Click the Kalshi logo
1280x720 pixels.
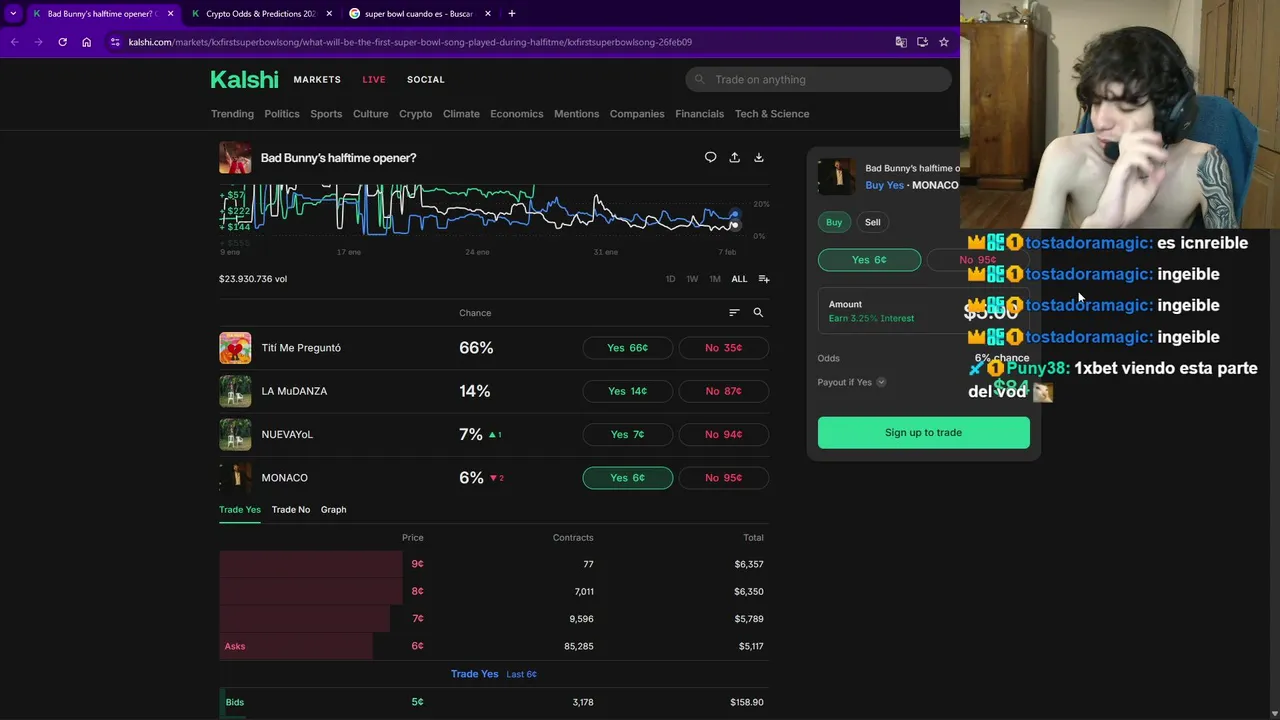tap(244, 80)
